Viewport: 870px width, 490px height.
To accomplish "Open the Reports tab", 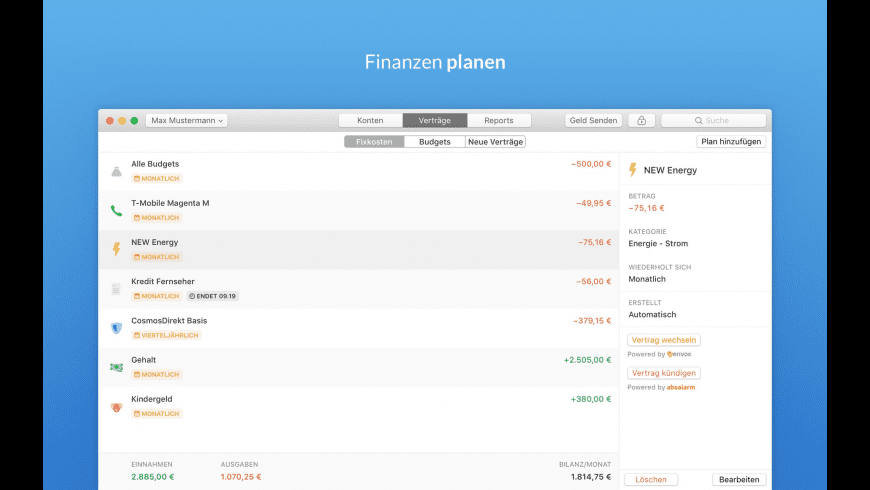I will click(x=499, y=120).
